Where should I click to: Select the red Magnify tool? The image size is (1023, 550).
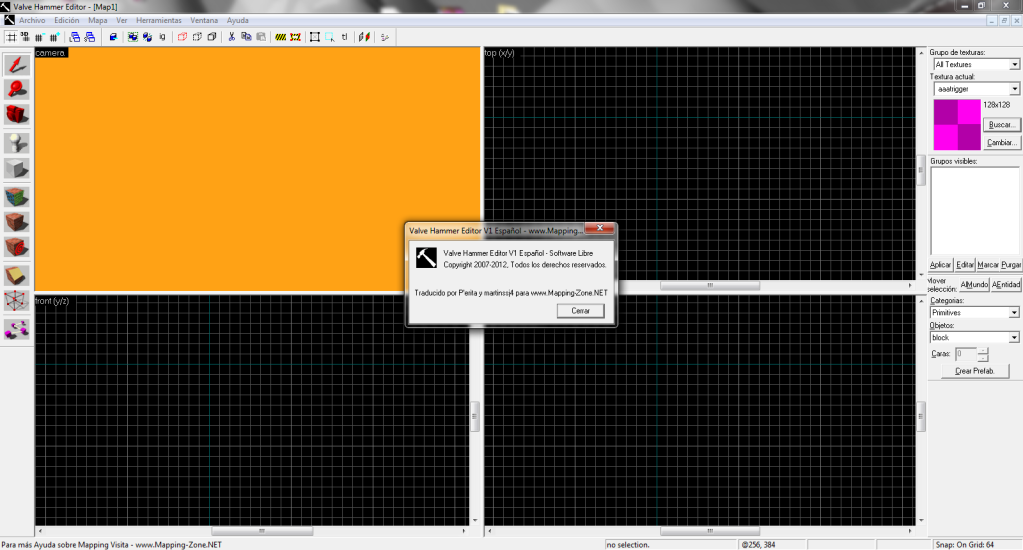(17, 90)
